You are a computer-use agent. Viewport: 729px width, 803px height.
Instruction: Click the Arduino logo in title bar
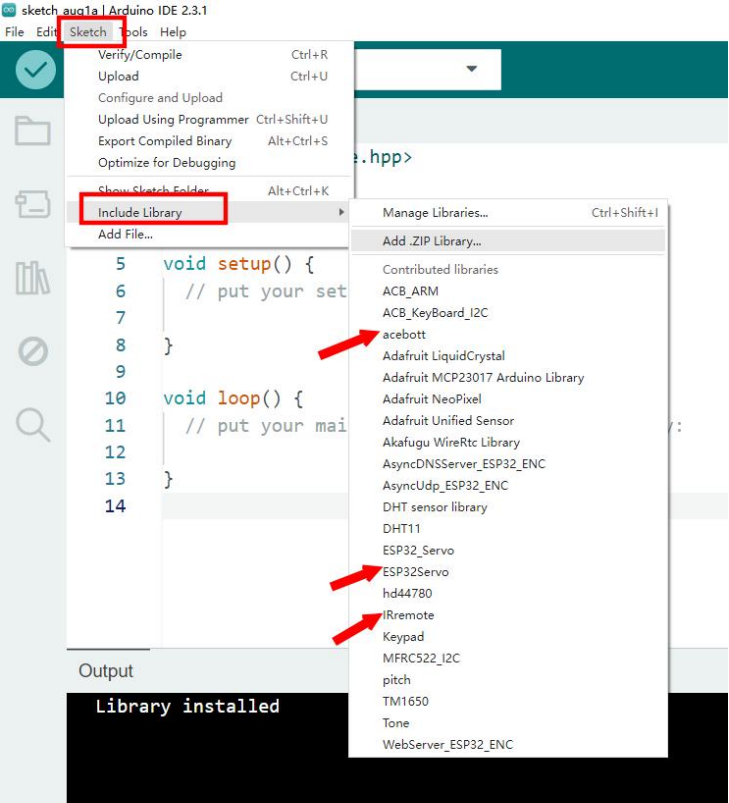(x=9, y=10)
